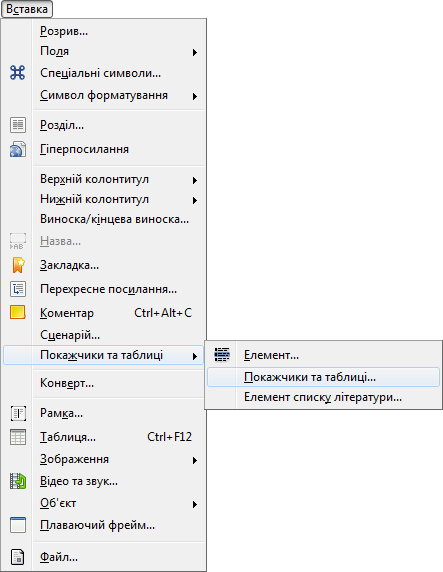Click the Гіперпосилання globe icon
Screen dimensions: 443x572
click(x=18, y=149)
